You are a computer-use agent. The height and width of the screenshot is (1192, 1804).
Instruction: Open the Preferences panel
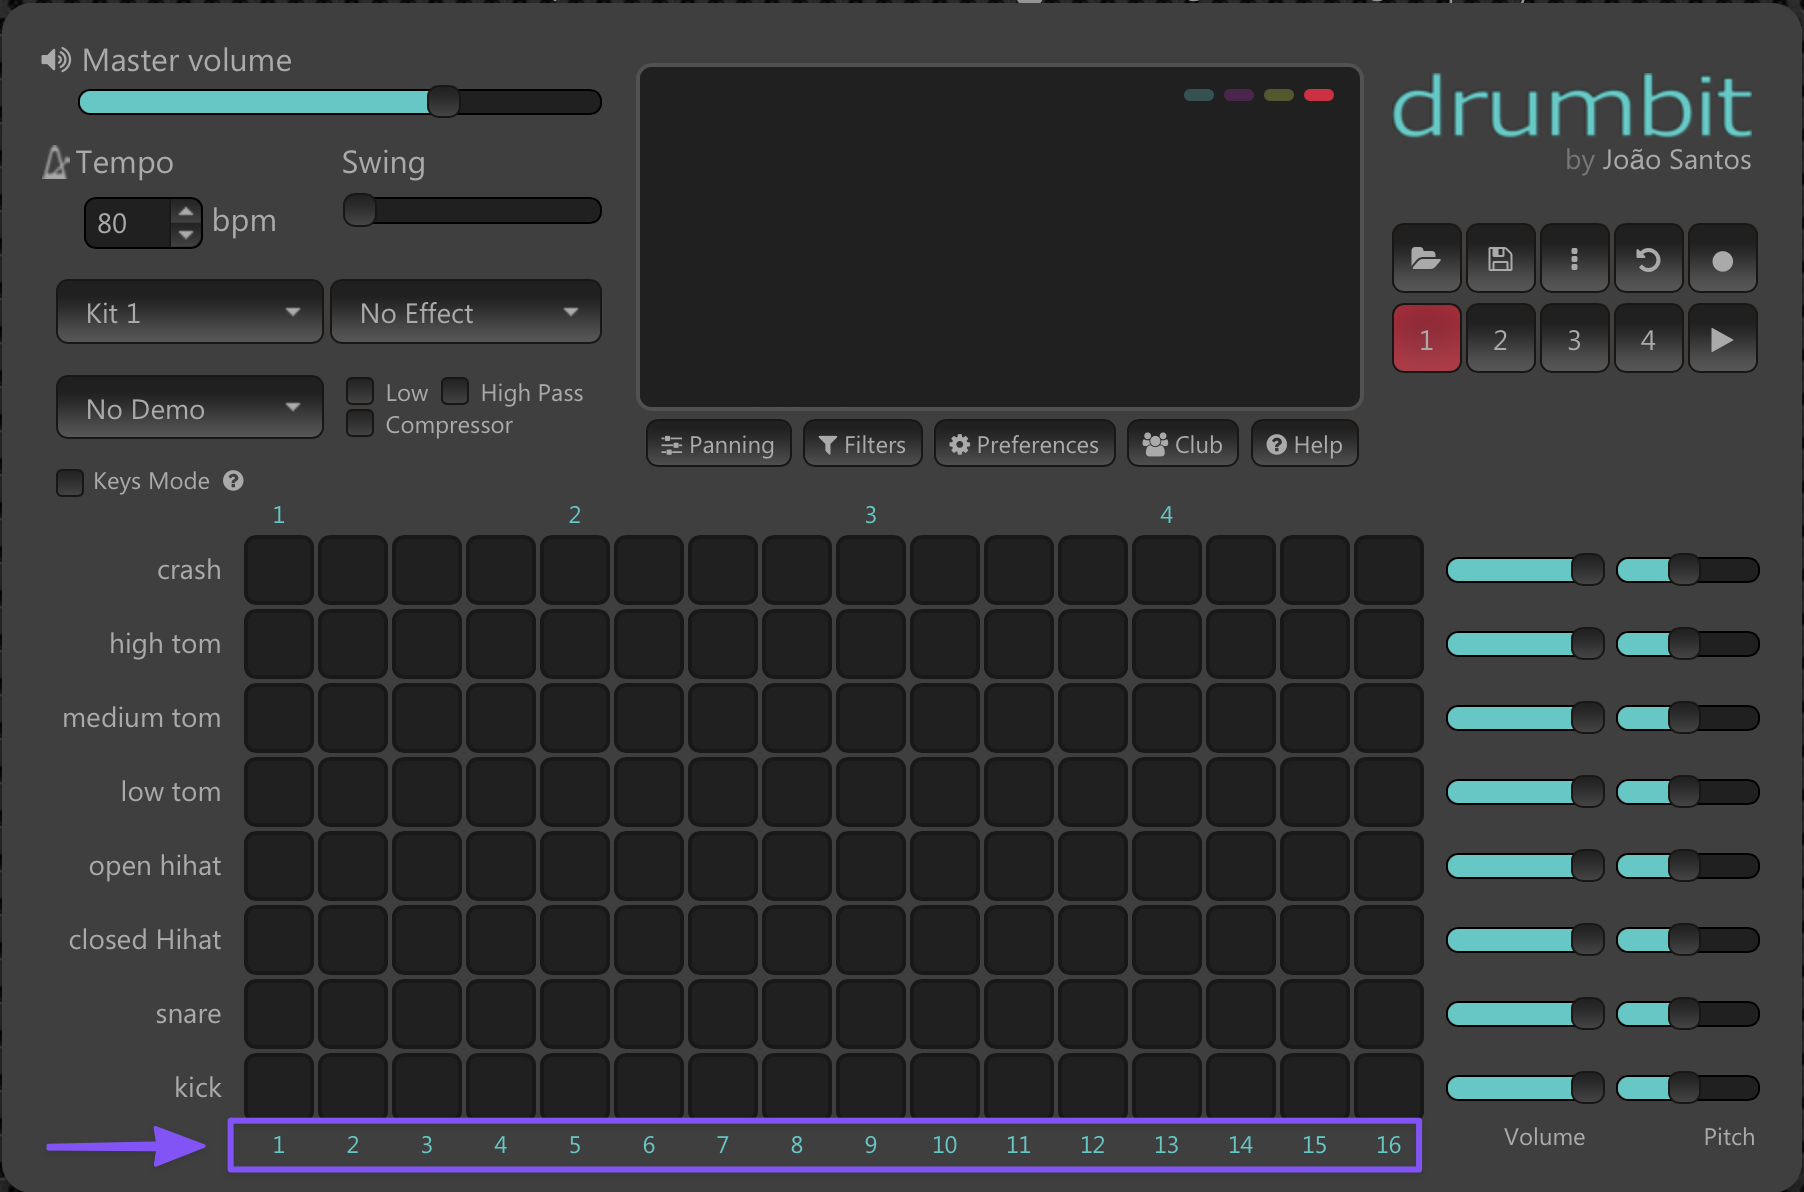click(x=1024, y=444)
